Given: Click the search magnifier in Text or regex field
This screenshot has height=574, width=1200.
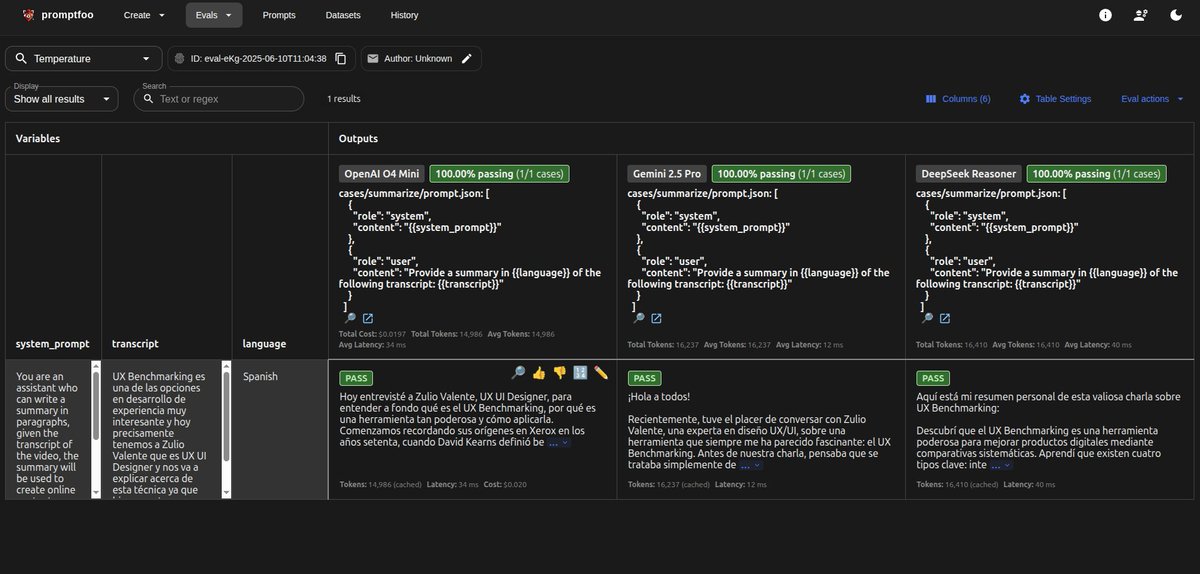Looking at the screenshot, I should (149, 99).
